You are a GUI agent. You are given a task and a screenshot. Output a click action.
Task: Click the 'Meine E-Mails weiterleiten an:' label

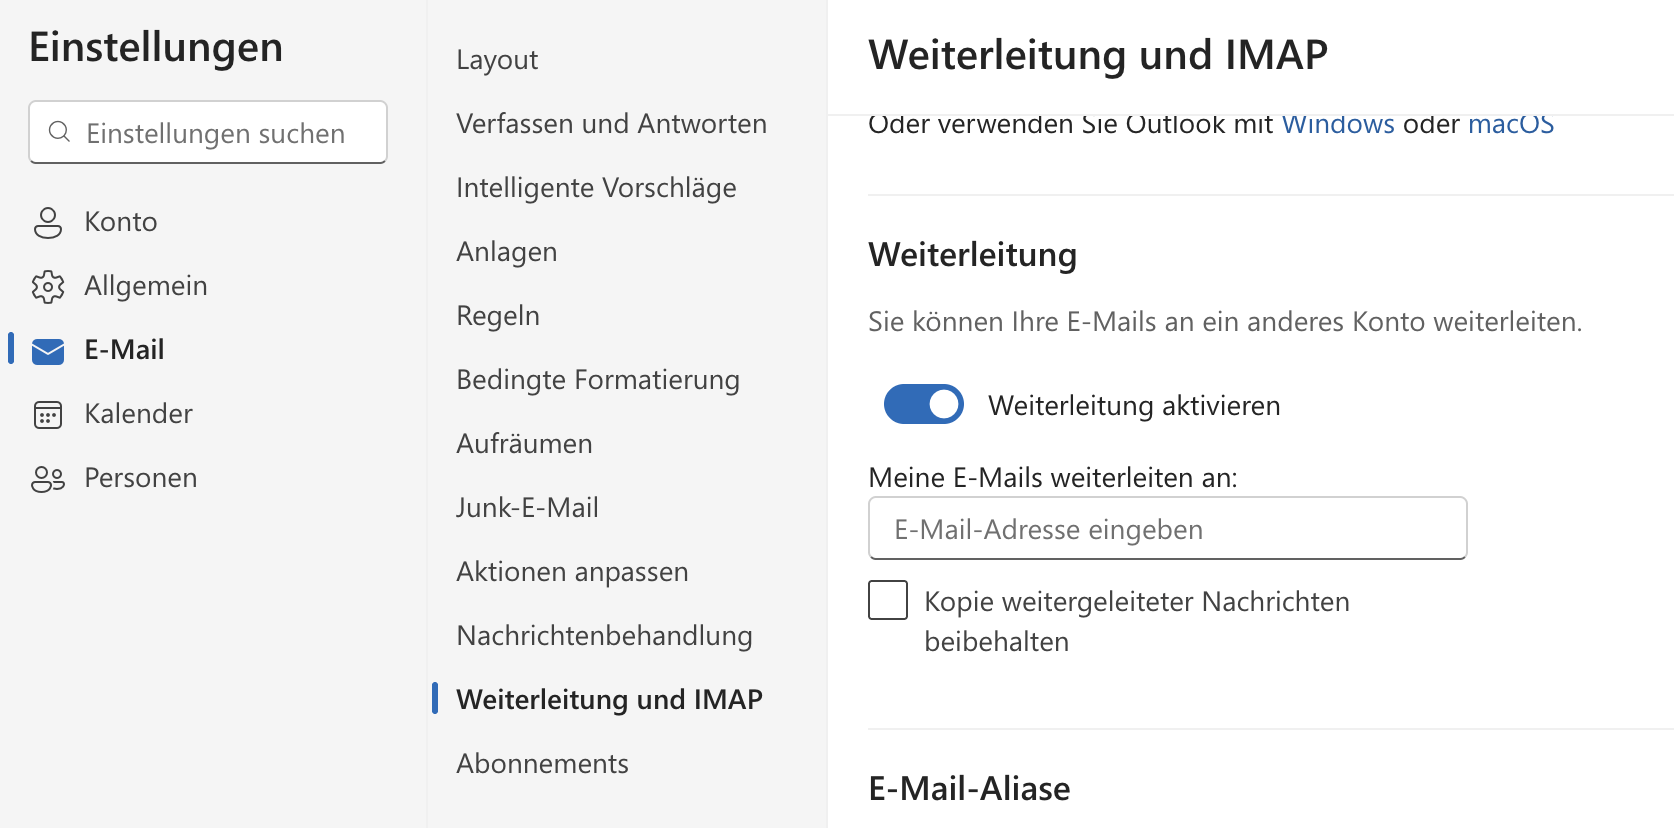[x=1053, y=477]
